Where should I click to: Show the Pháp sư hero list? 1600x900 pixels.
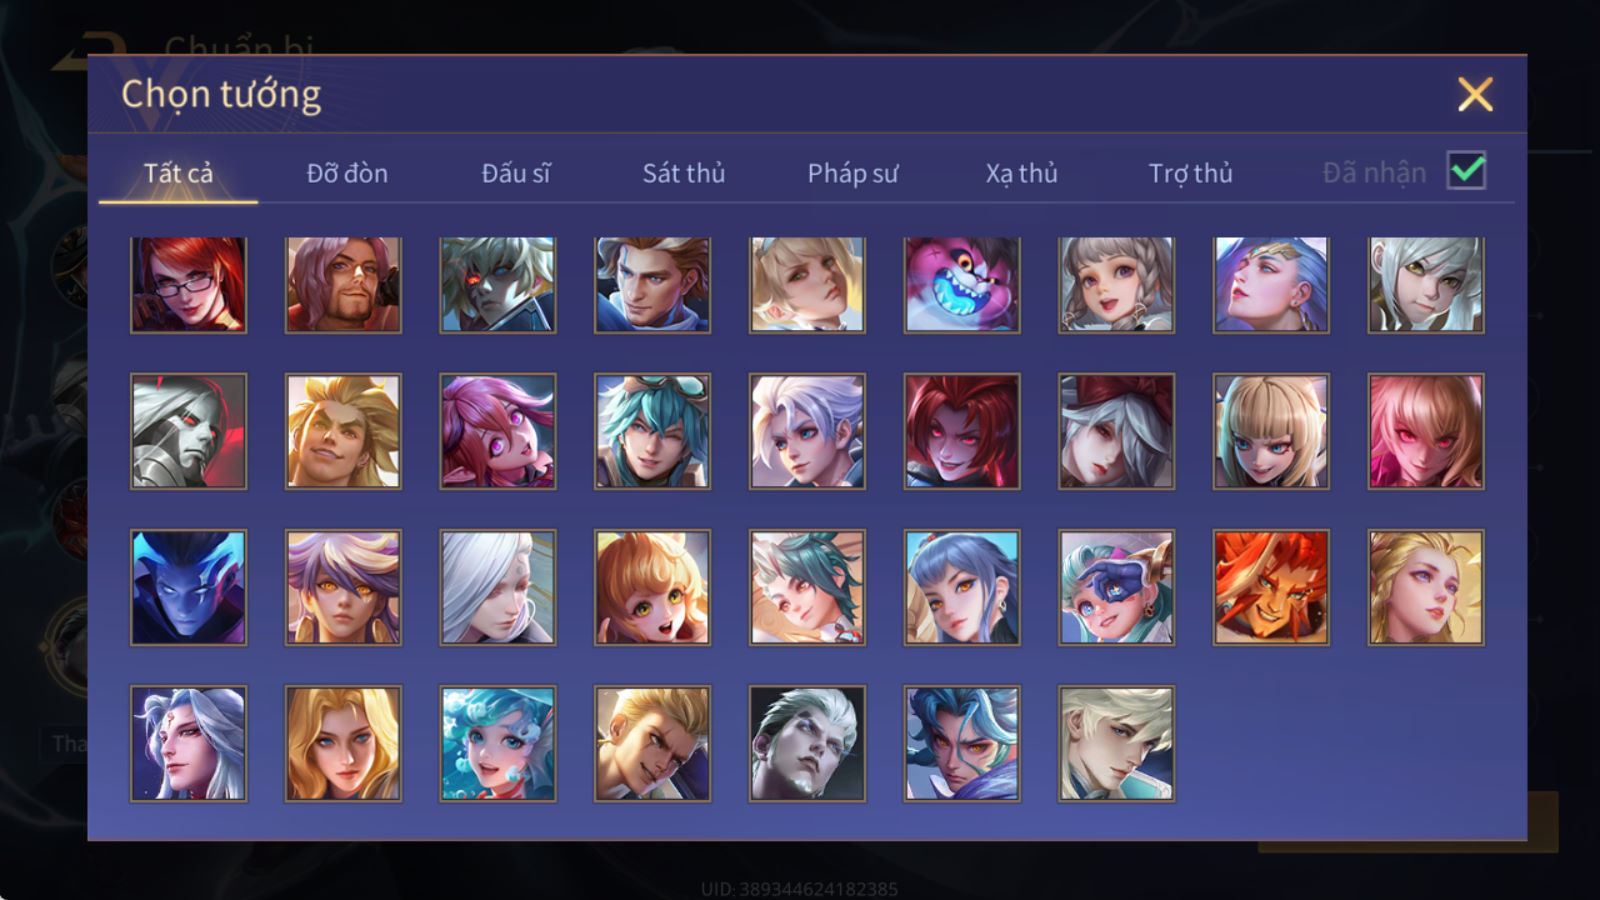pyautogui.click(x=853, y=173)
